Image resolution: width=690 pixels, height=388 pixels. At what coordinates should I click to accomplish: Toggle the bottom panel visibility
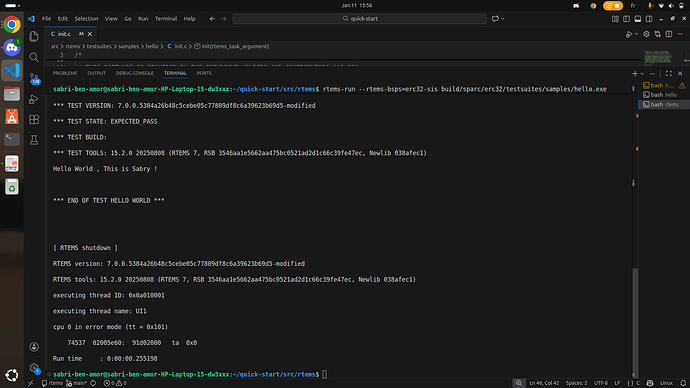[638, 19]
